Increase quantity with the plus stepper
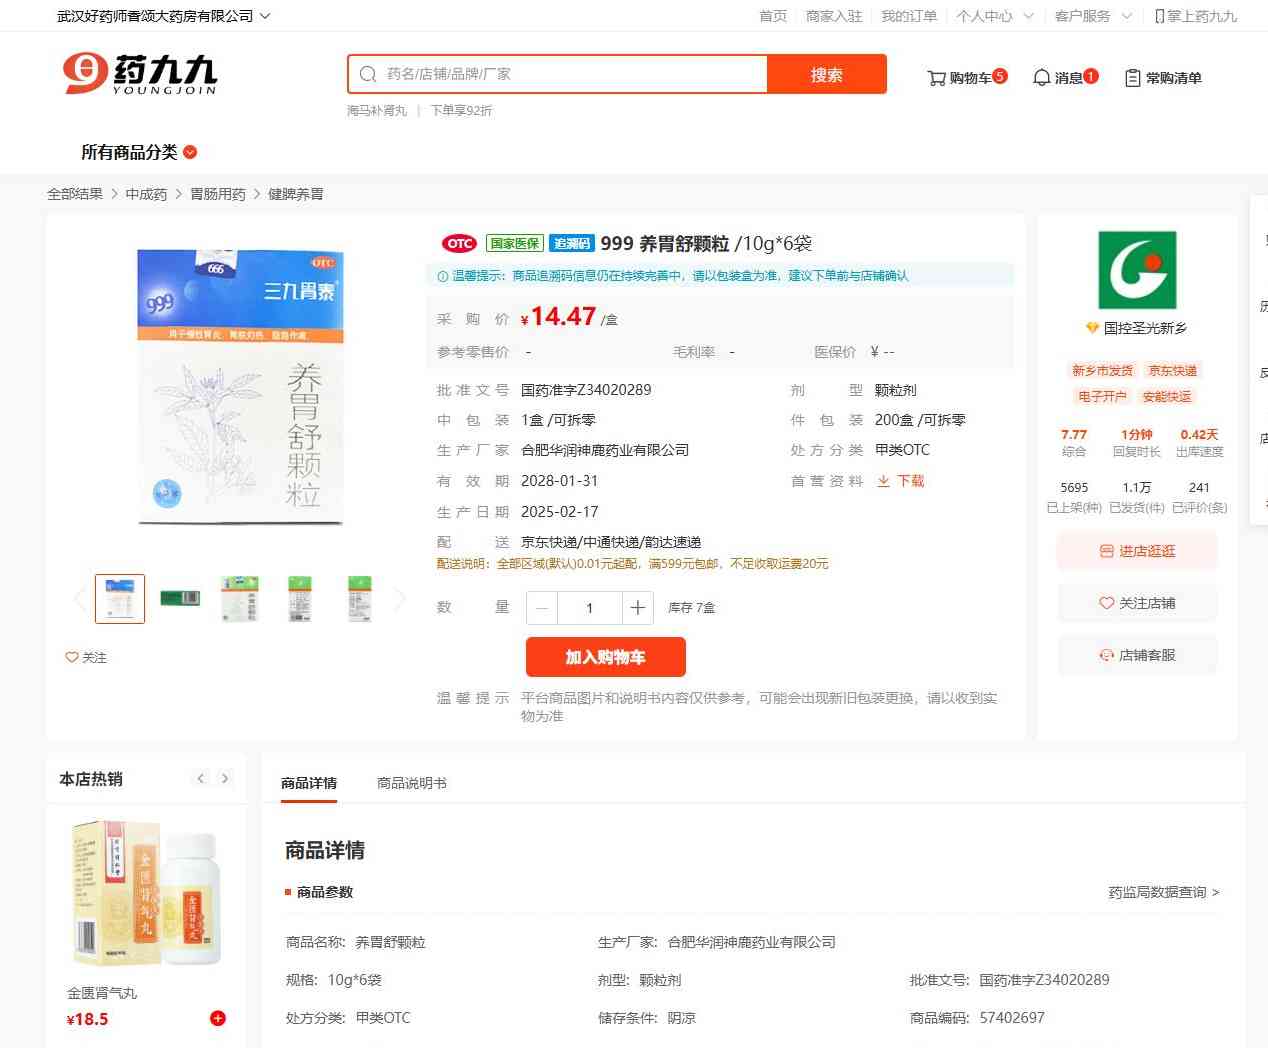This screenshot has height=1048, width=1268. [637, 608]
